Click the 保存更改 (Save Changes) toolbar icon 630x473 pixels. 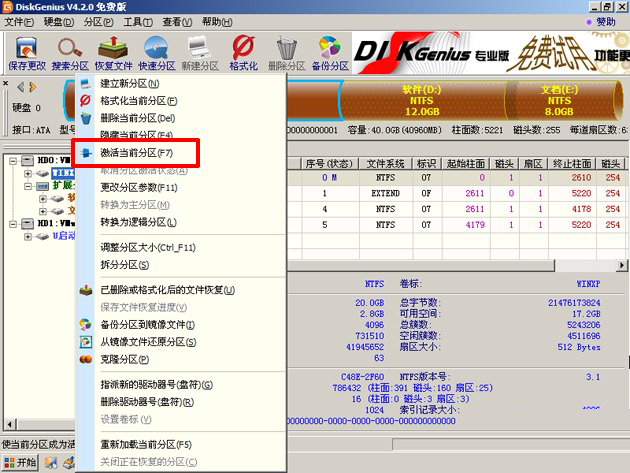click(x=27, y=52)
